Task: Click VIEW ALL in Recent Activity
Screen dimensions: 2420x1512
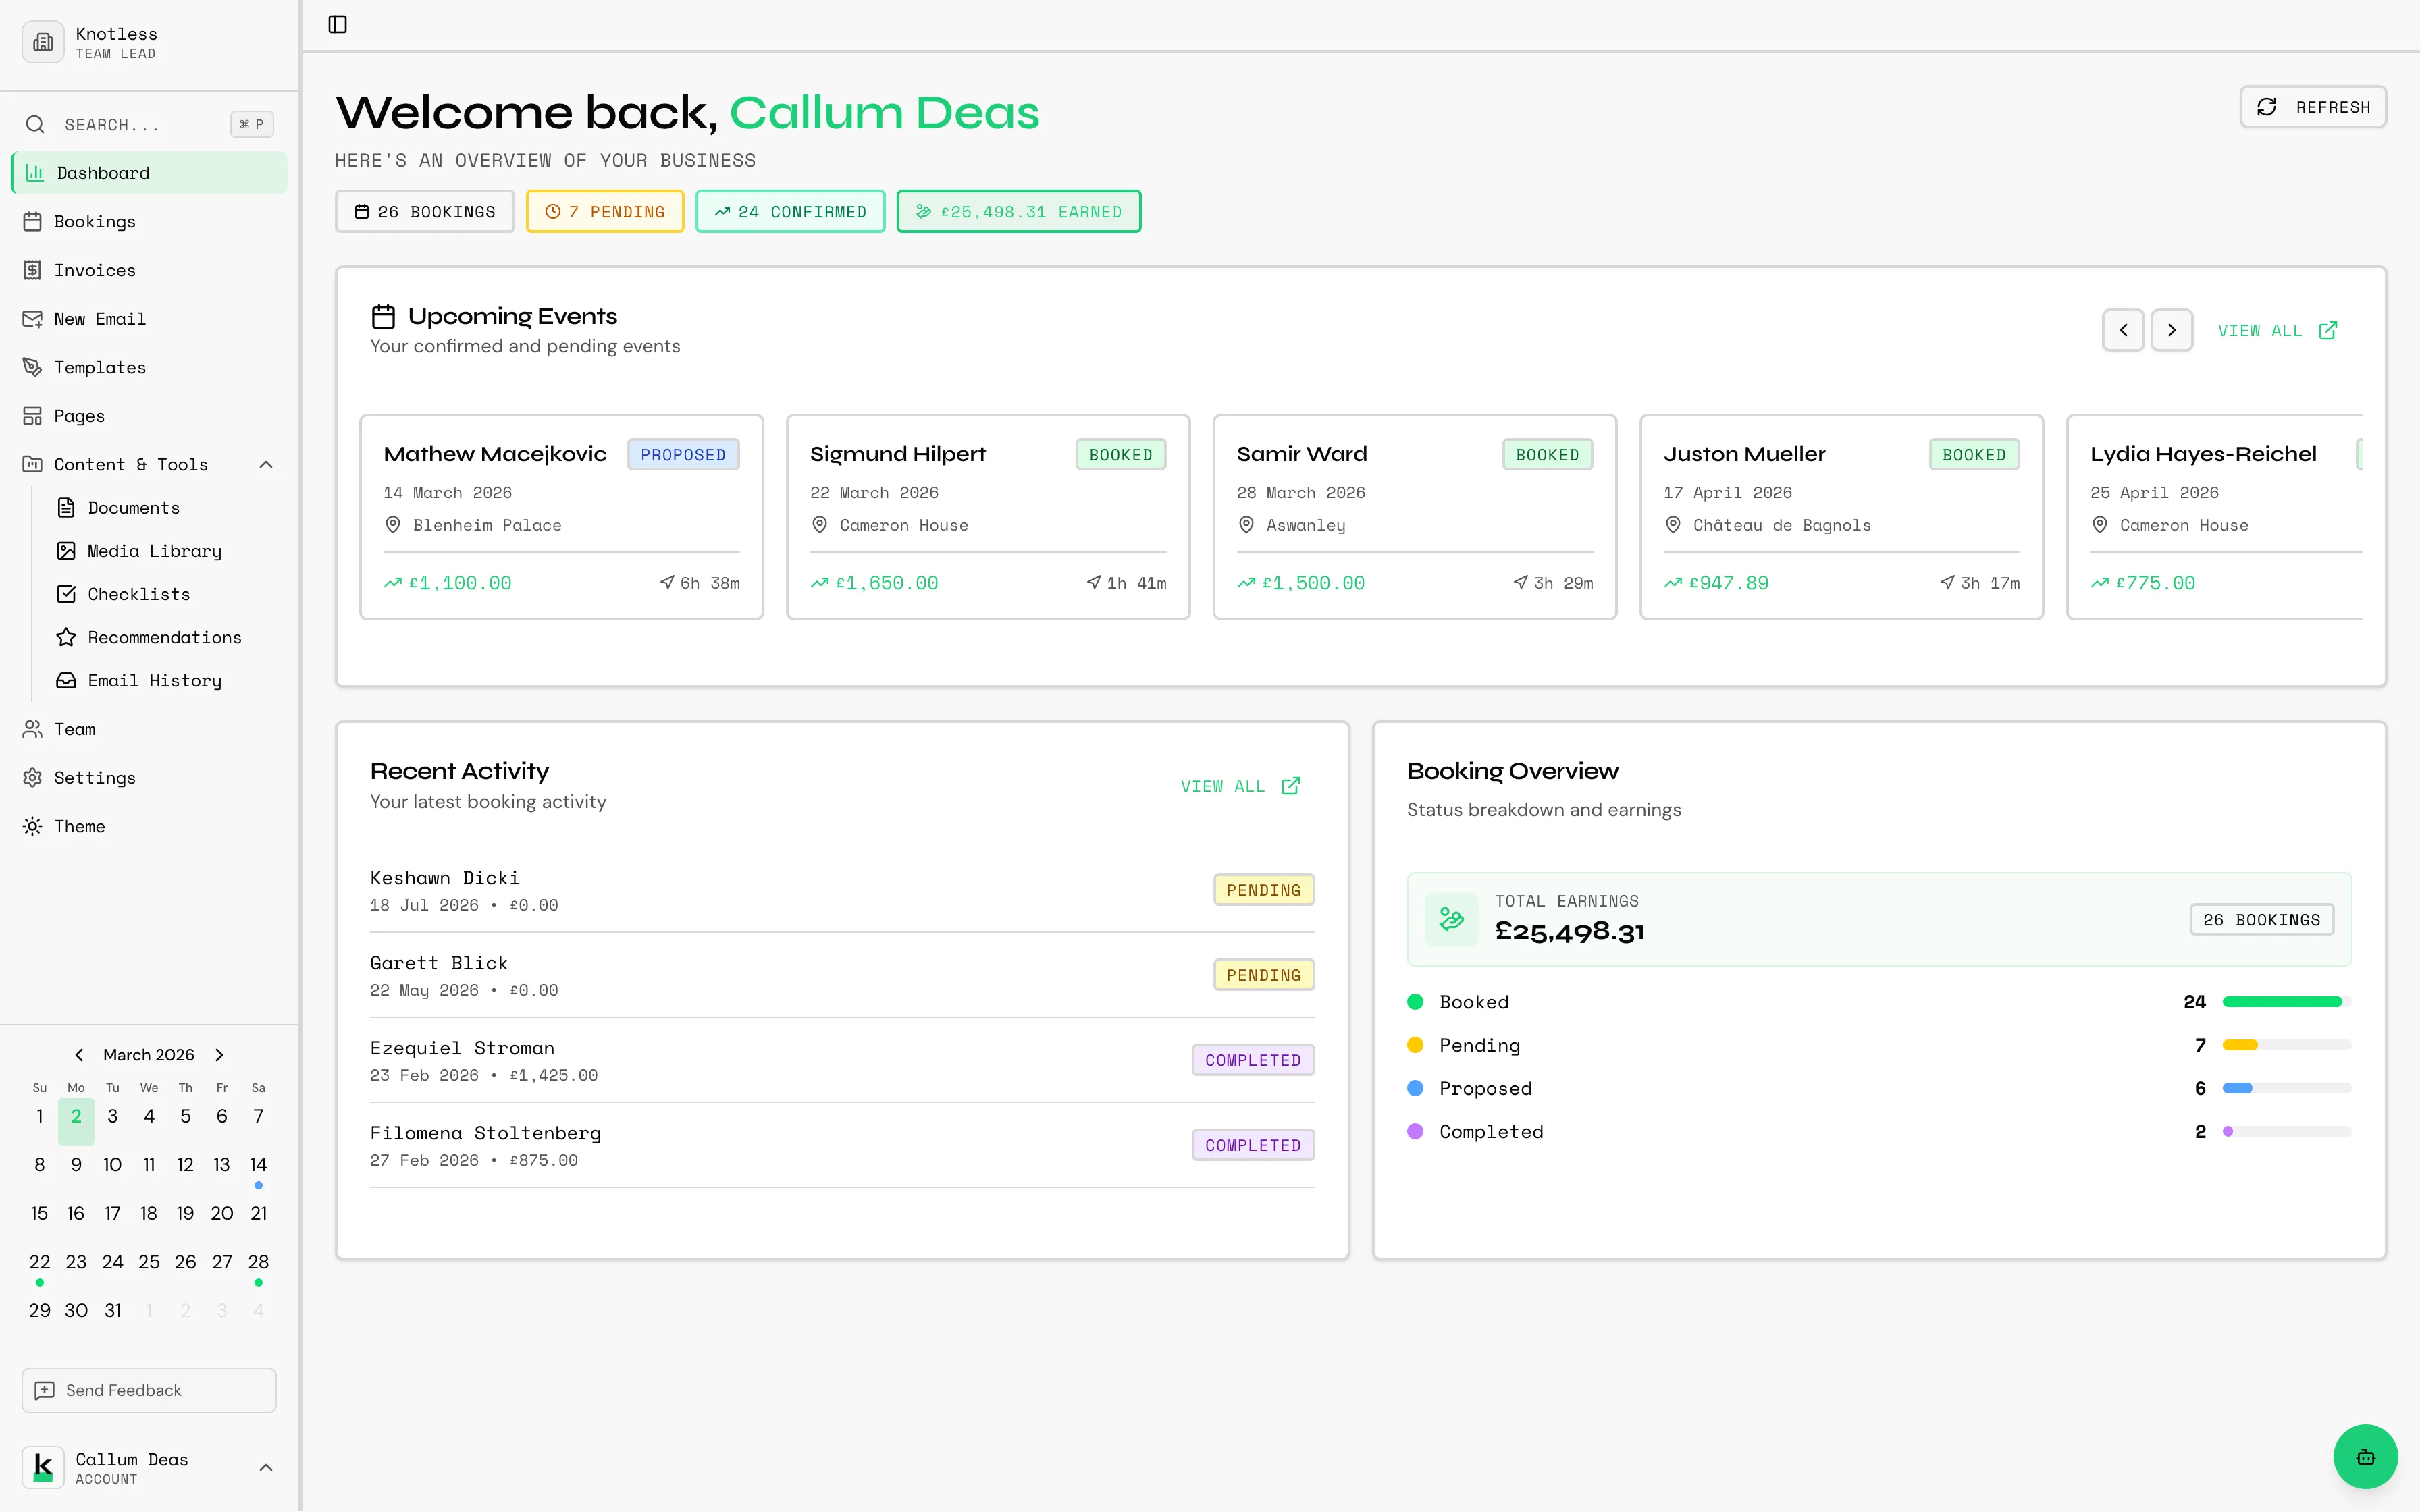Action: [1238, 786]
